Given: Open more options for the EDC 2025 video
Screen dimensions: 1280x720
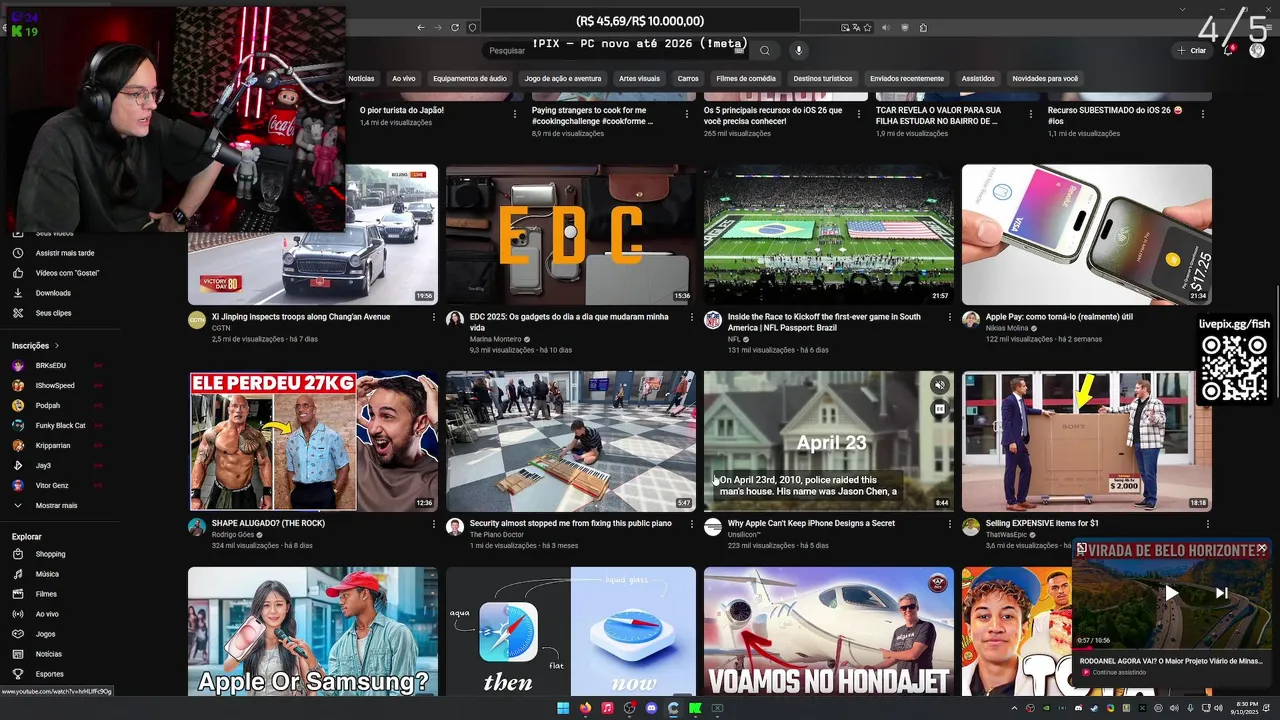Looking at the screenshot, I should pyautogui.click(x=691, y=317).
